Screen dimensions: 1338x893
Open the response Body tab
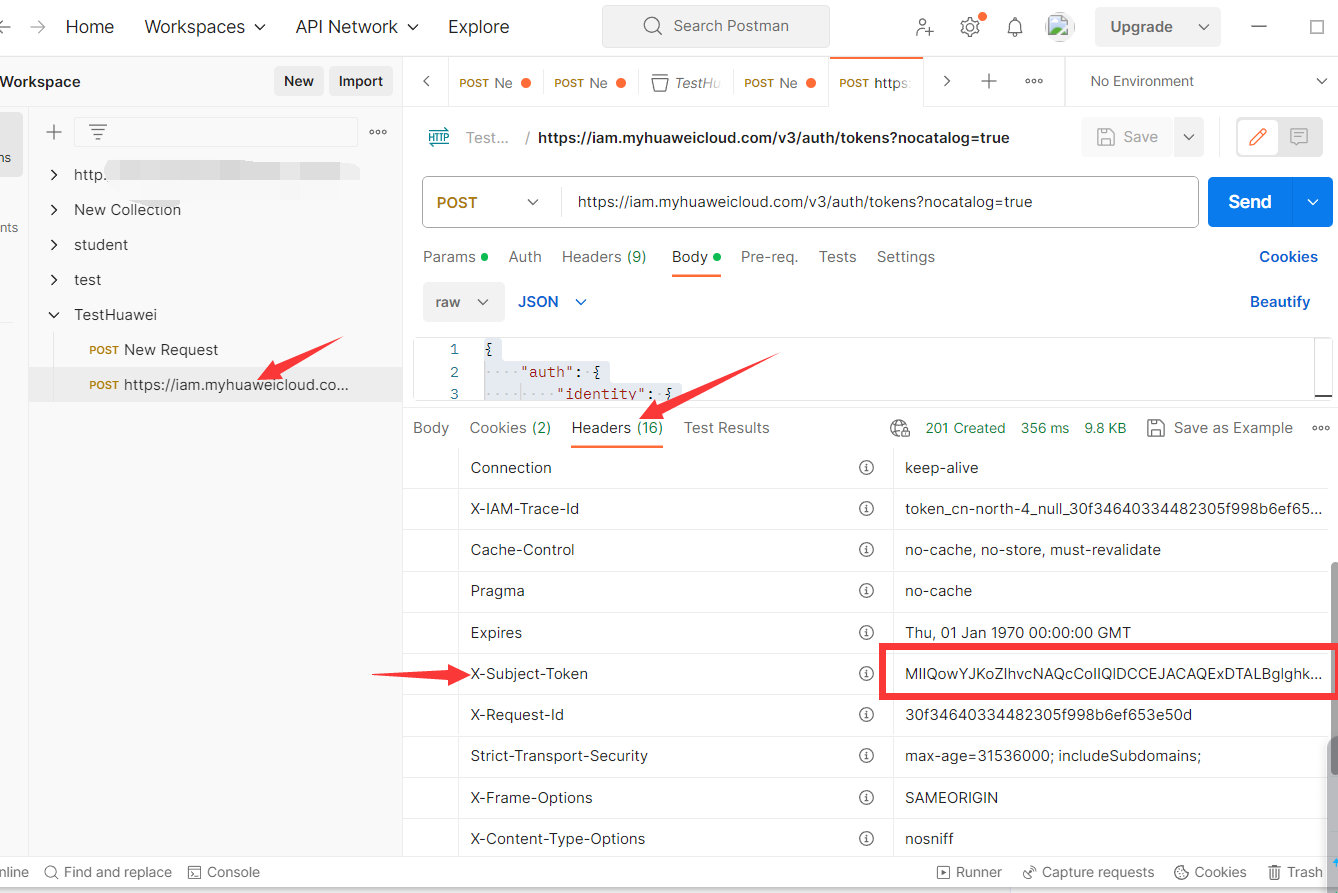431,428
